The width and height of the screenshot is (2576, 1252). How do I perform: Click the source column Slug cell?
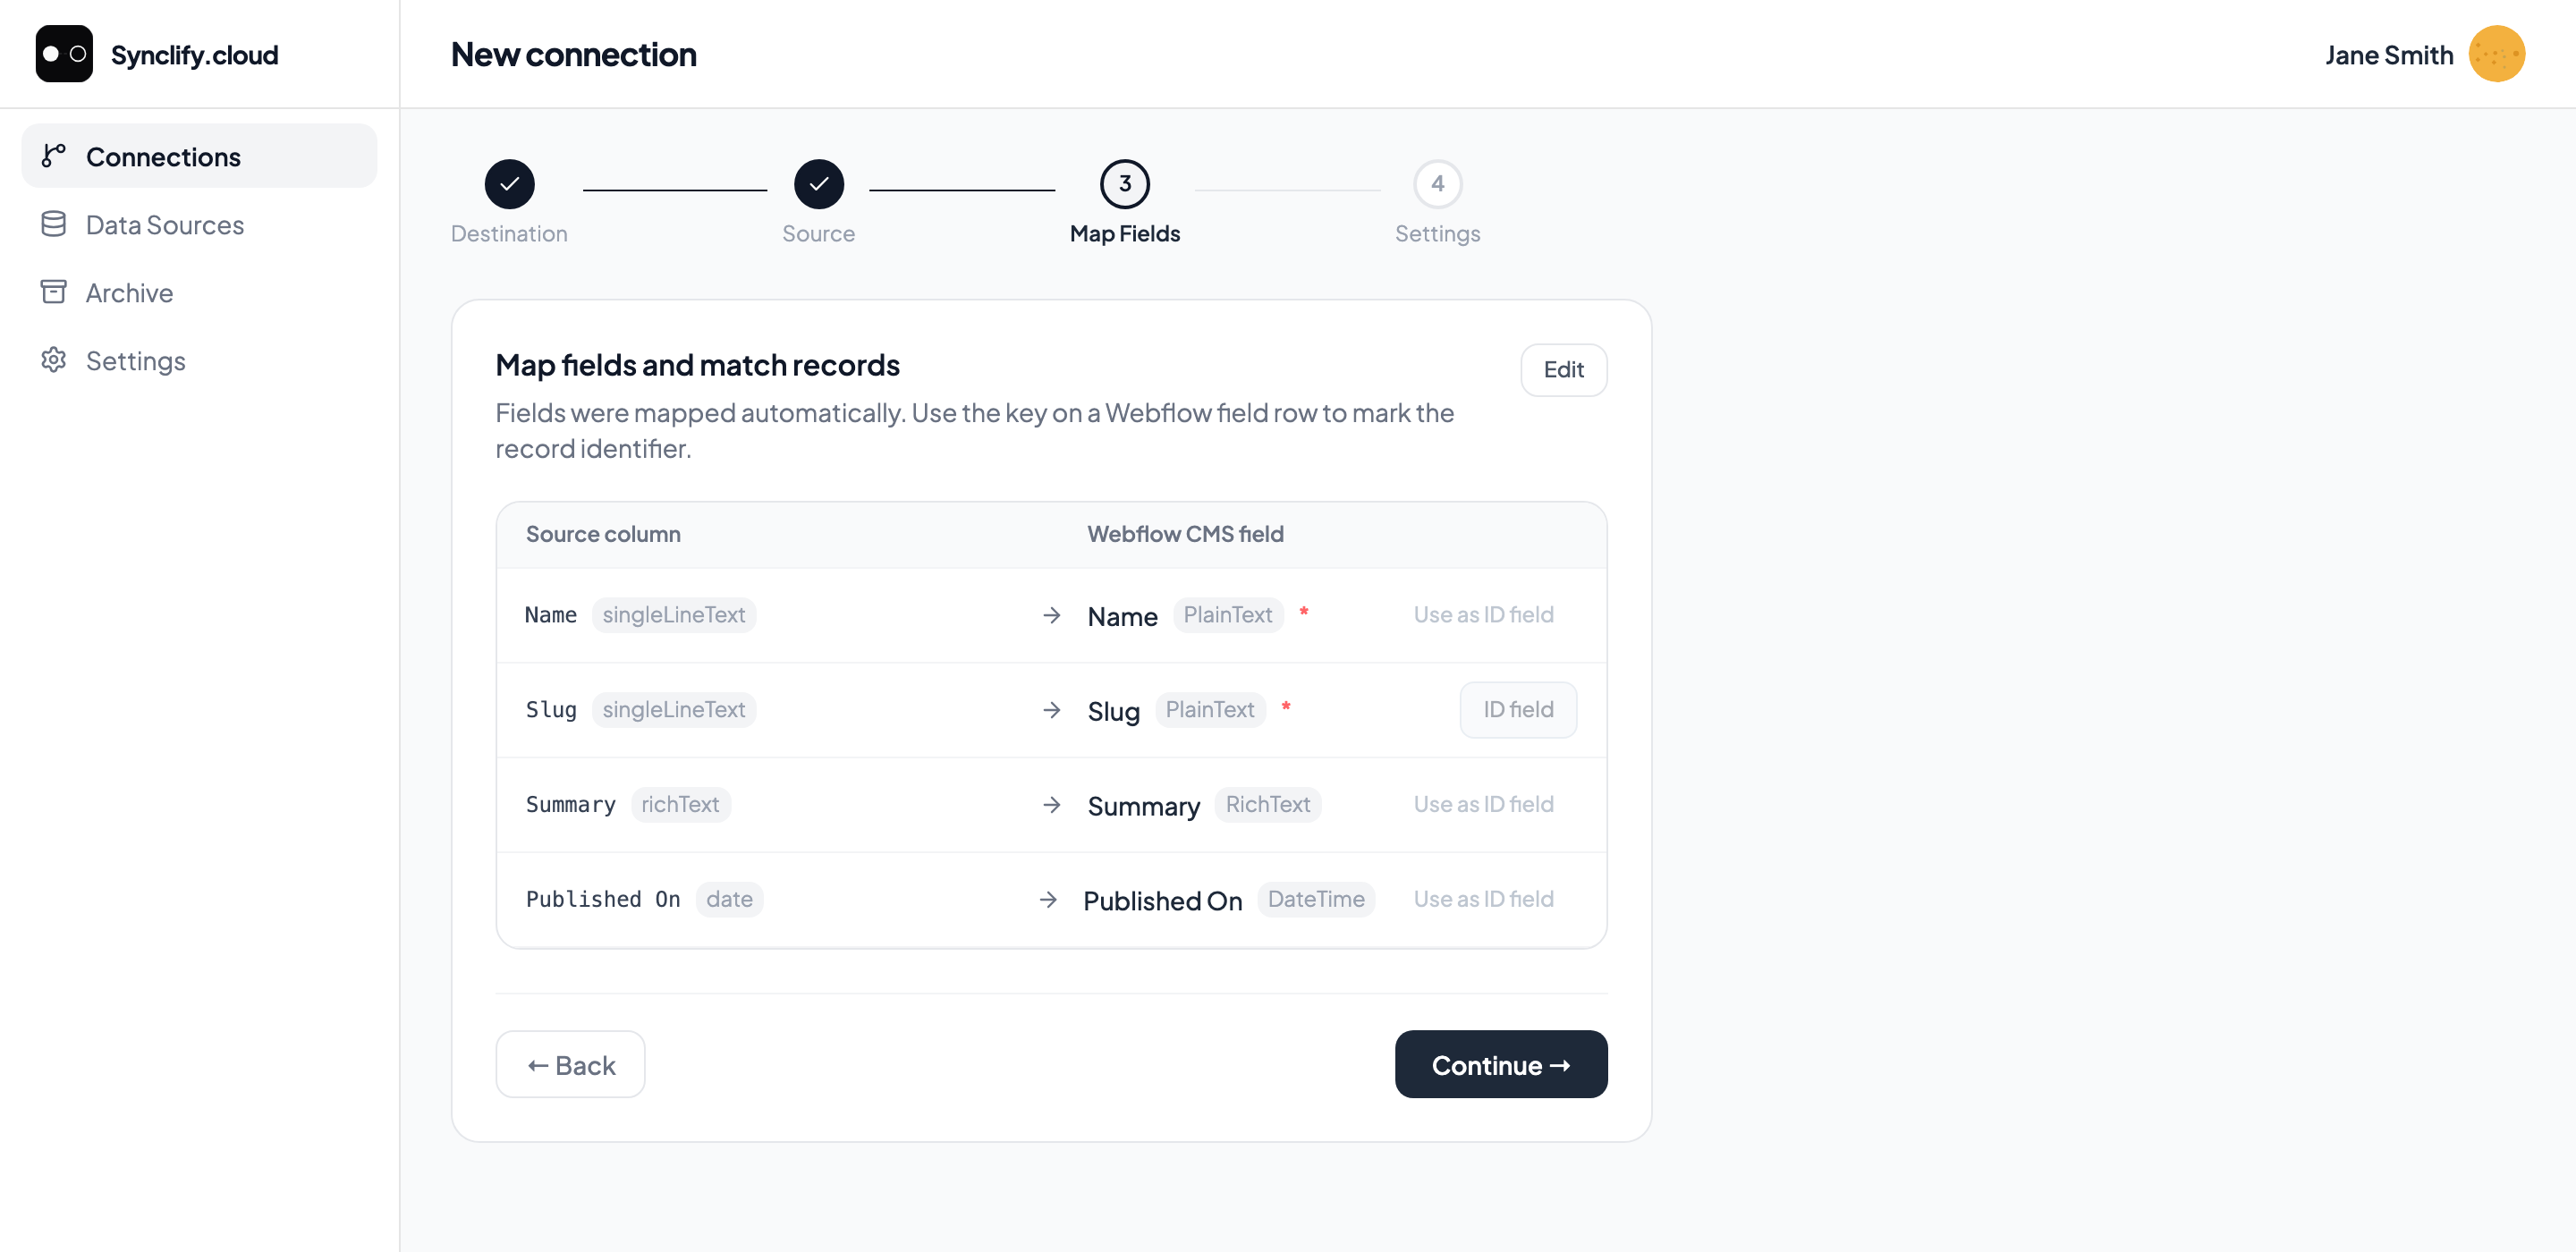(551, 710)
